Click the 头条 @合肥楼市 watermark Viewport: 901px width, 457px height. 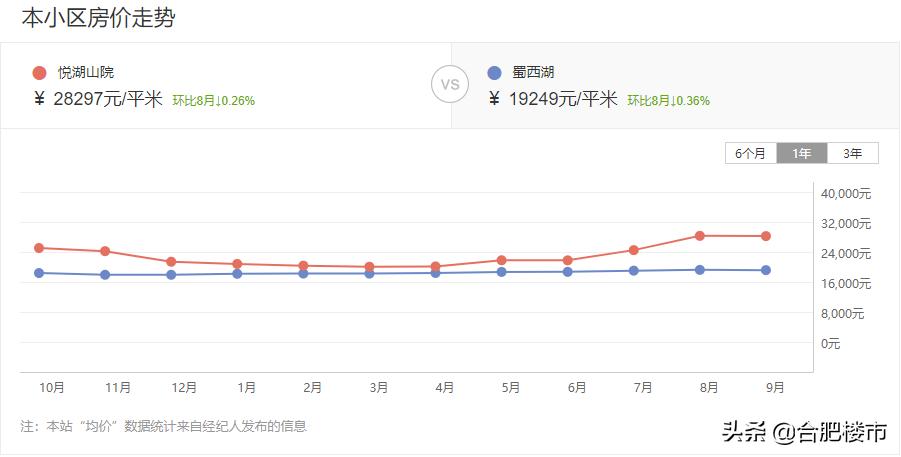click(x=804, y=433)
